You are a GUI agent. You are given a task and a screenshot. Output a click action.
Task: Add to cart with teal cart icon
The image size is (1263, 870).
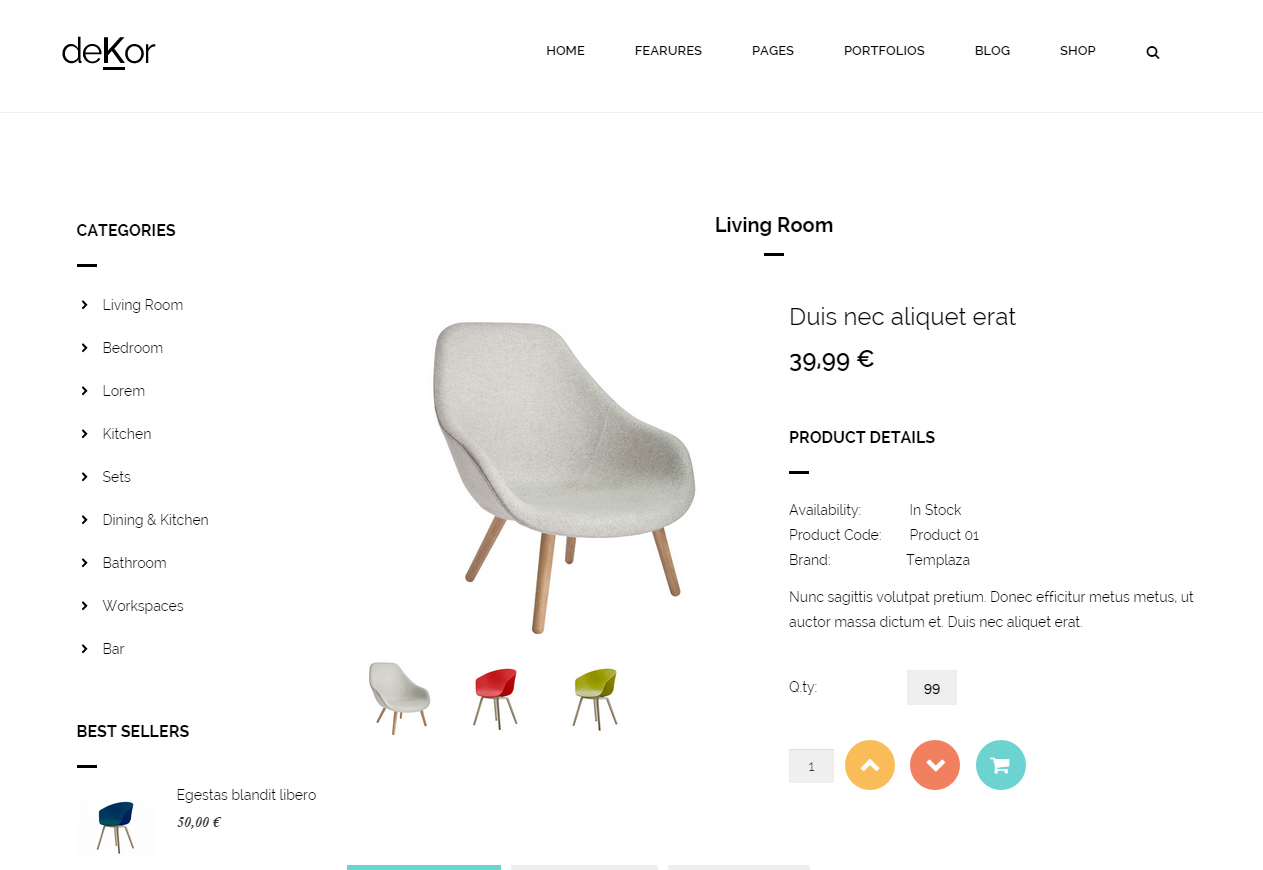[1001, 765]
